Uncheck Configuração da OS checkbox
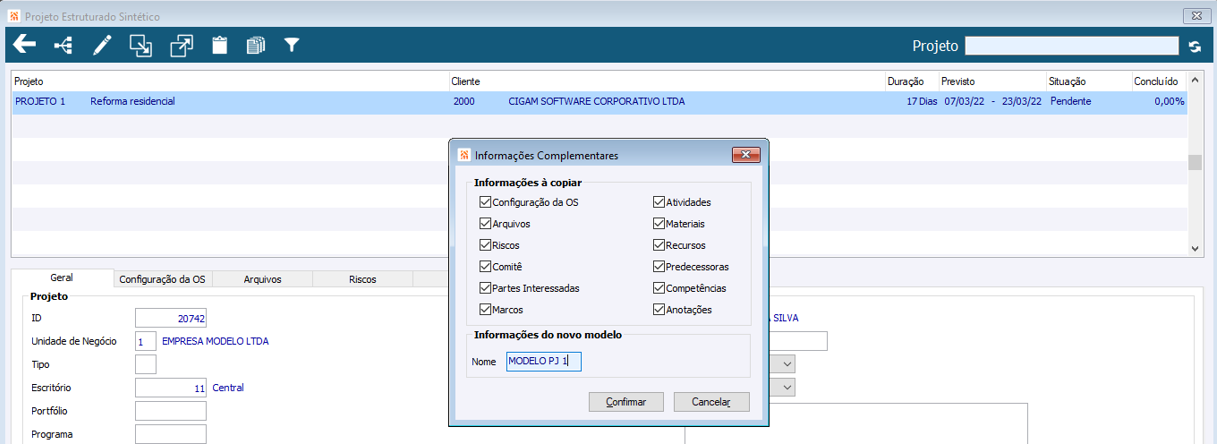This screenshot has width=1217, height=444. 485,202
